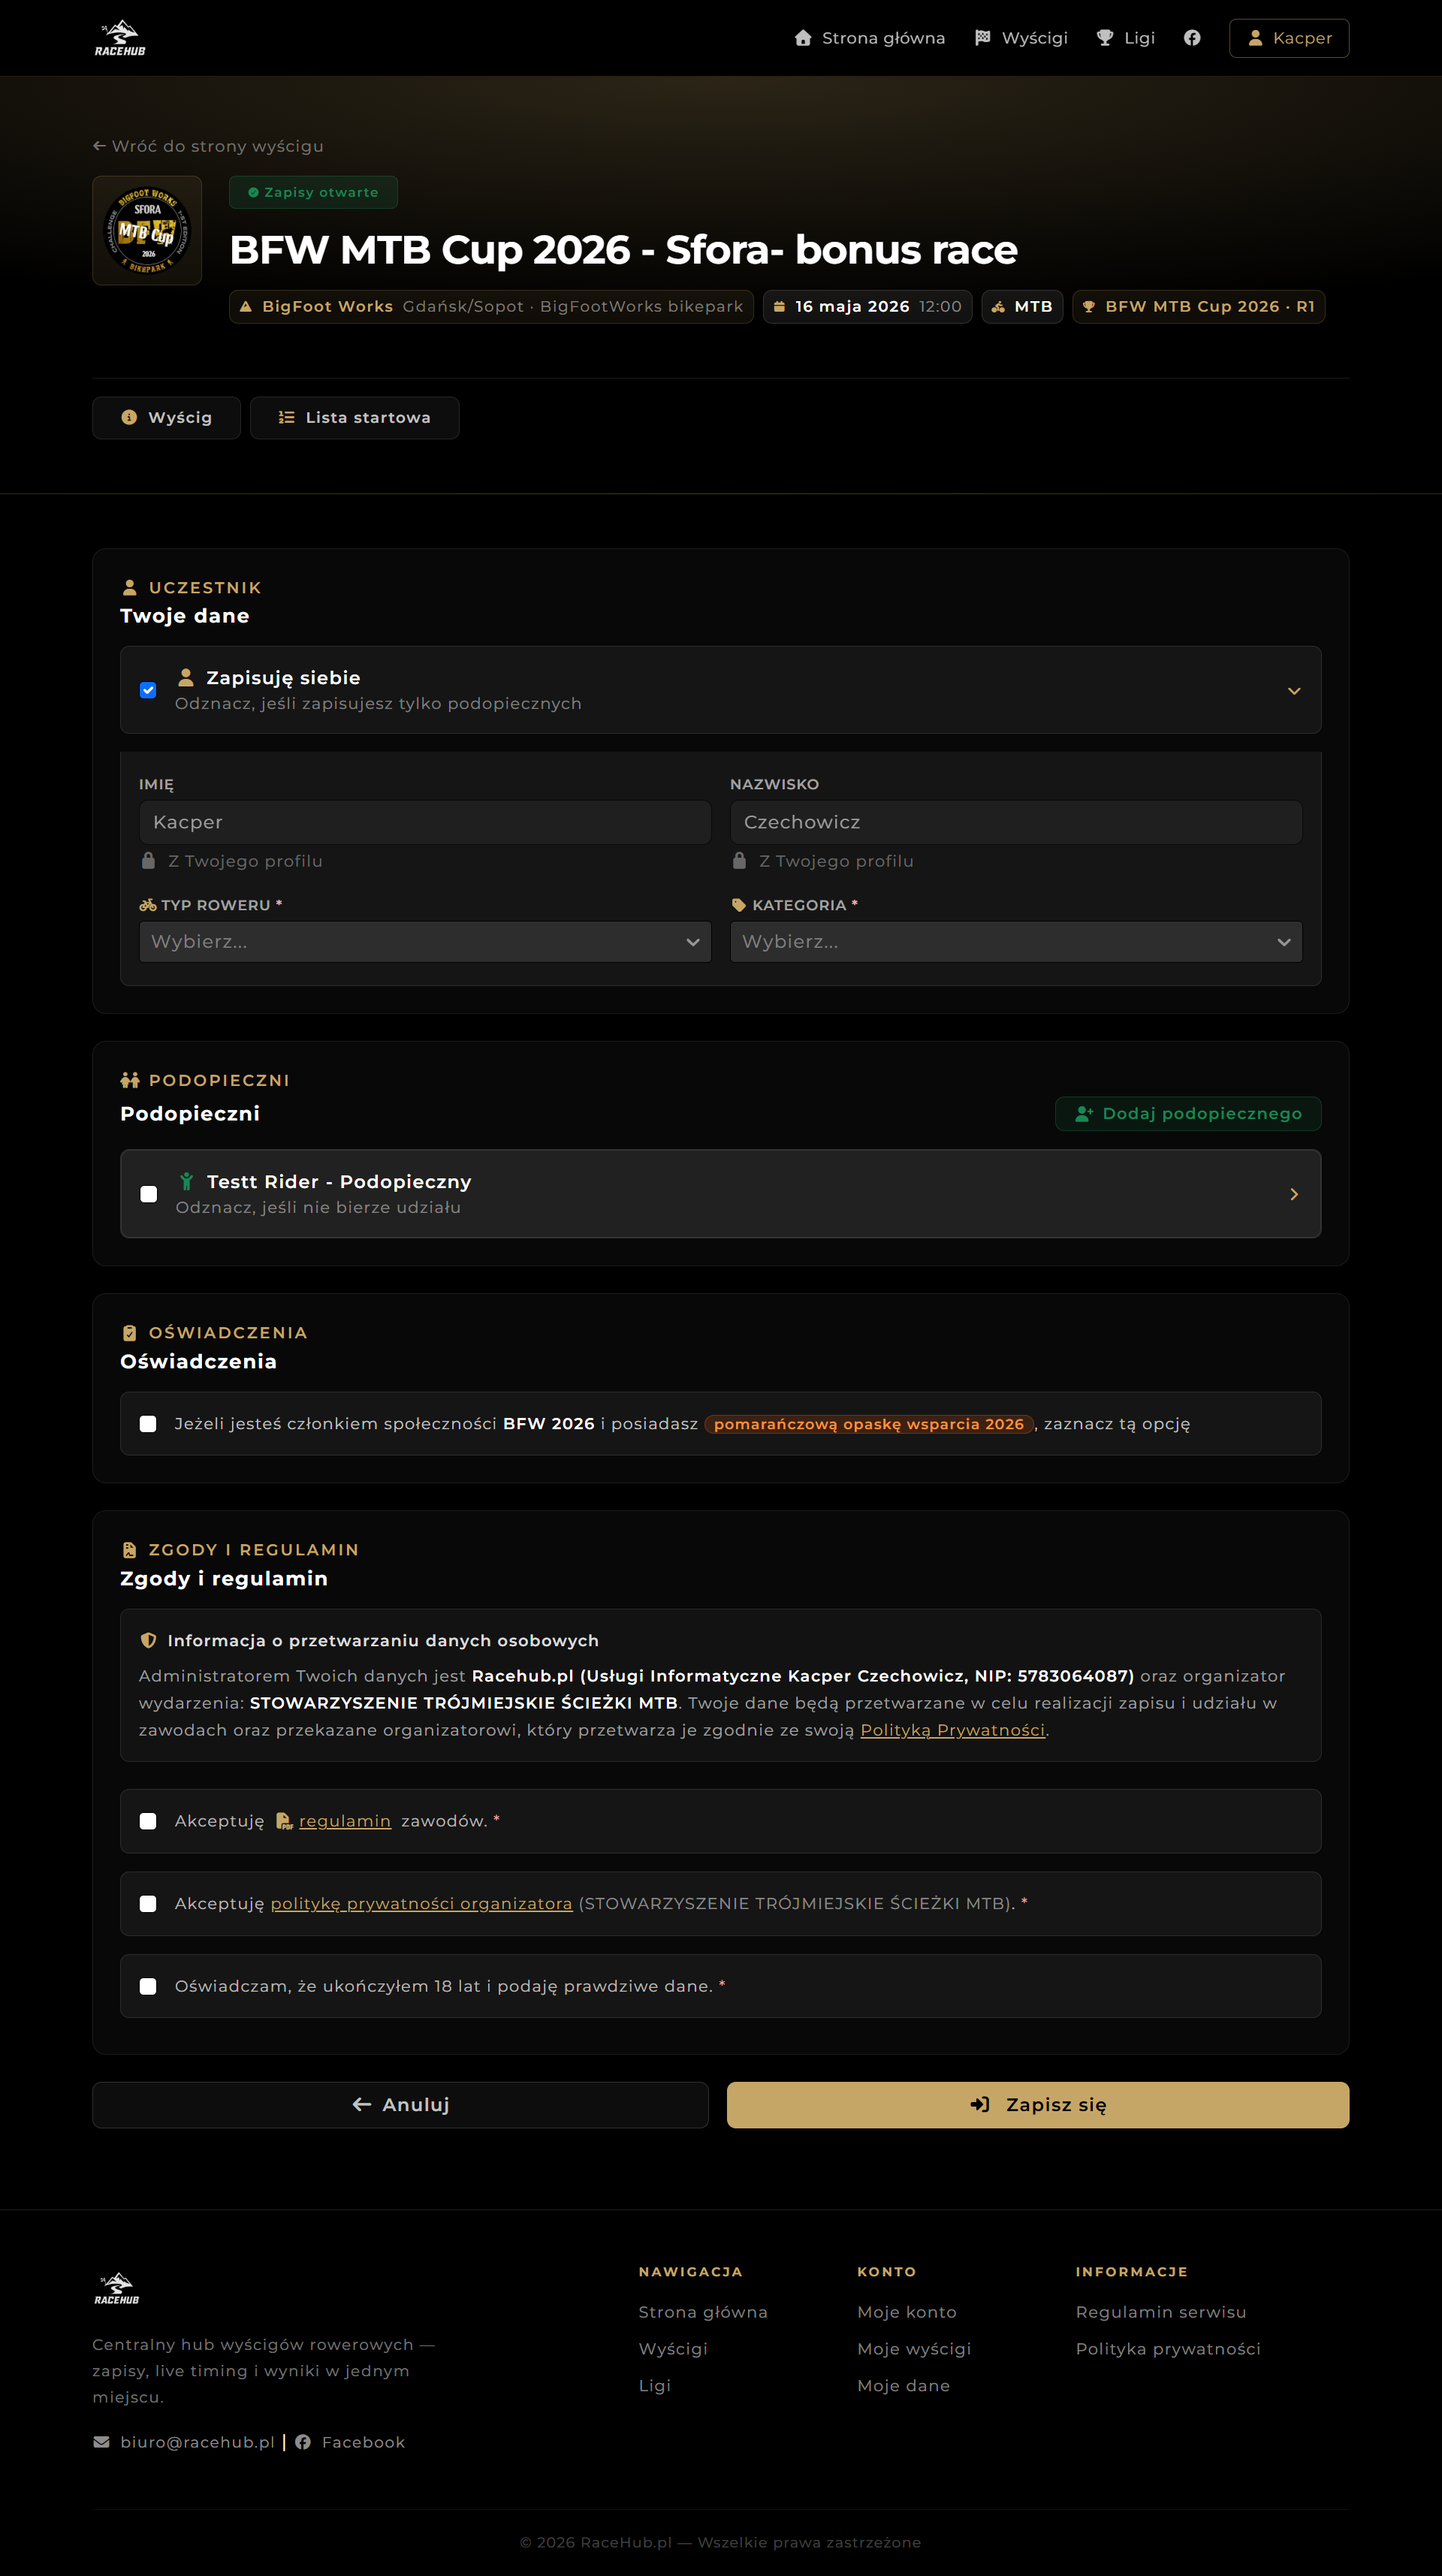Click the person icon beside Zapisuję siebie
Viewport: 1442px width, 2576px height.
coord(186,678)
